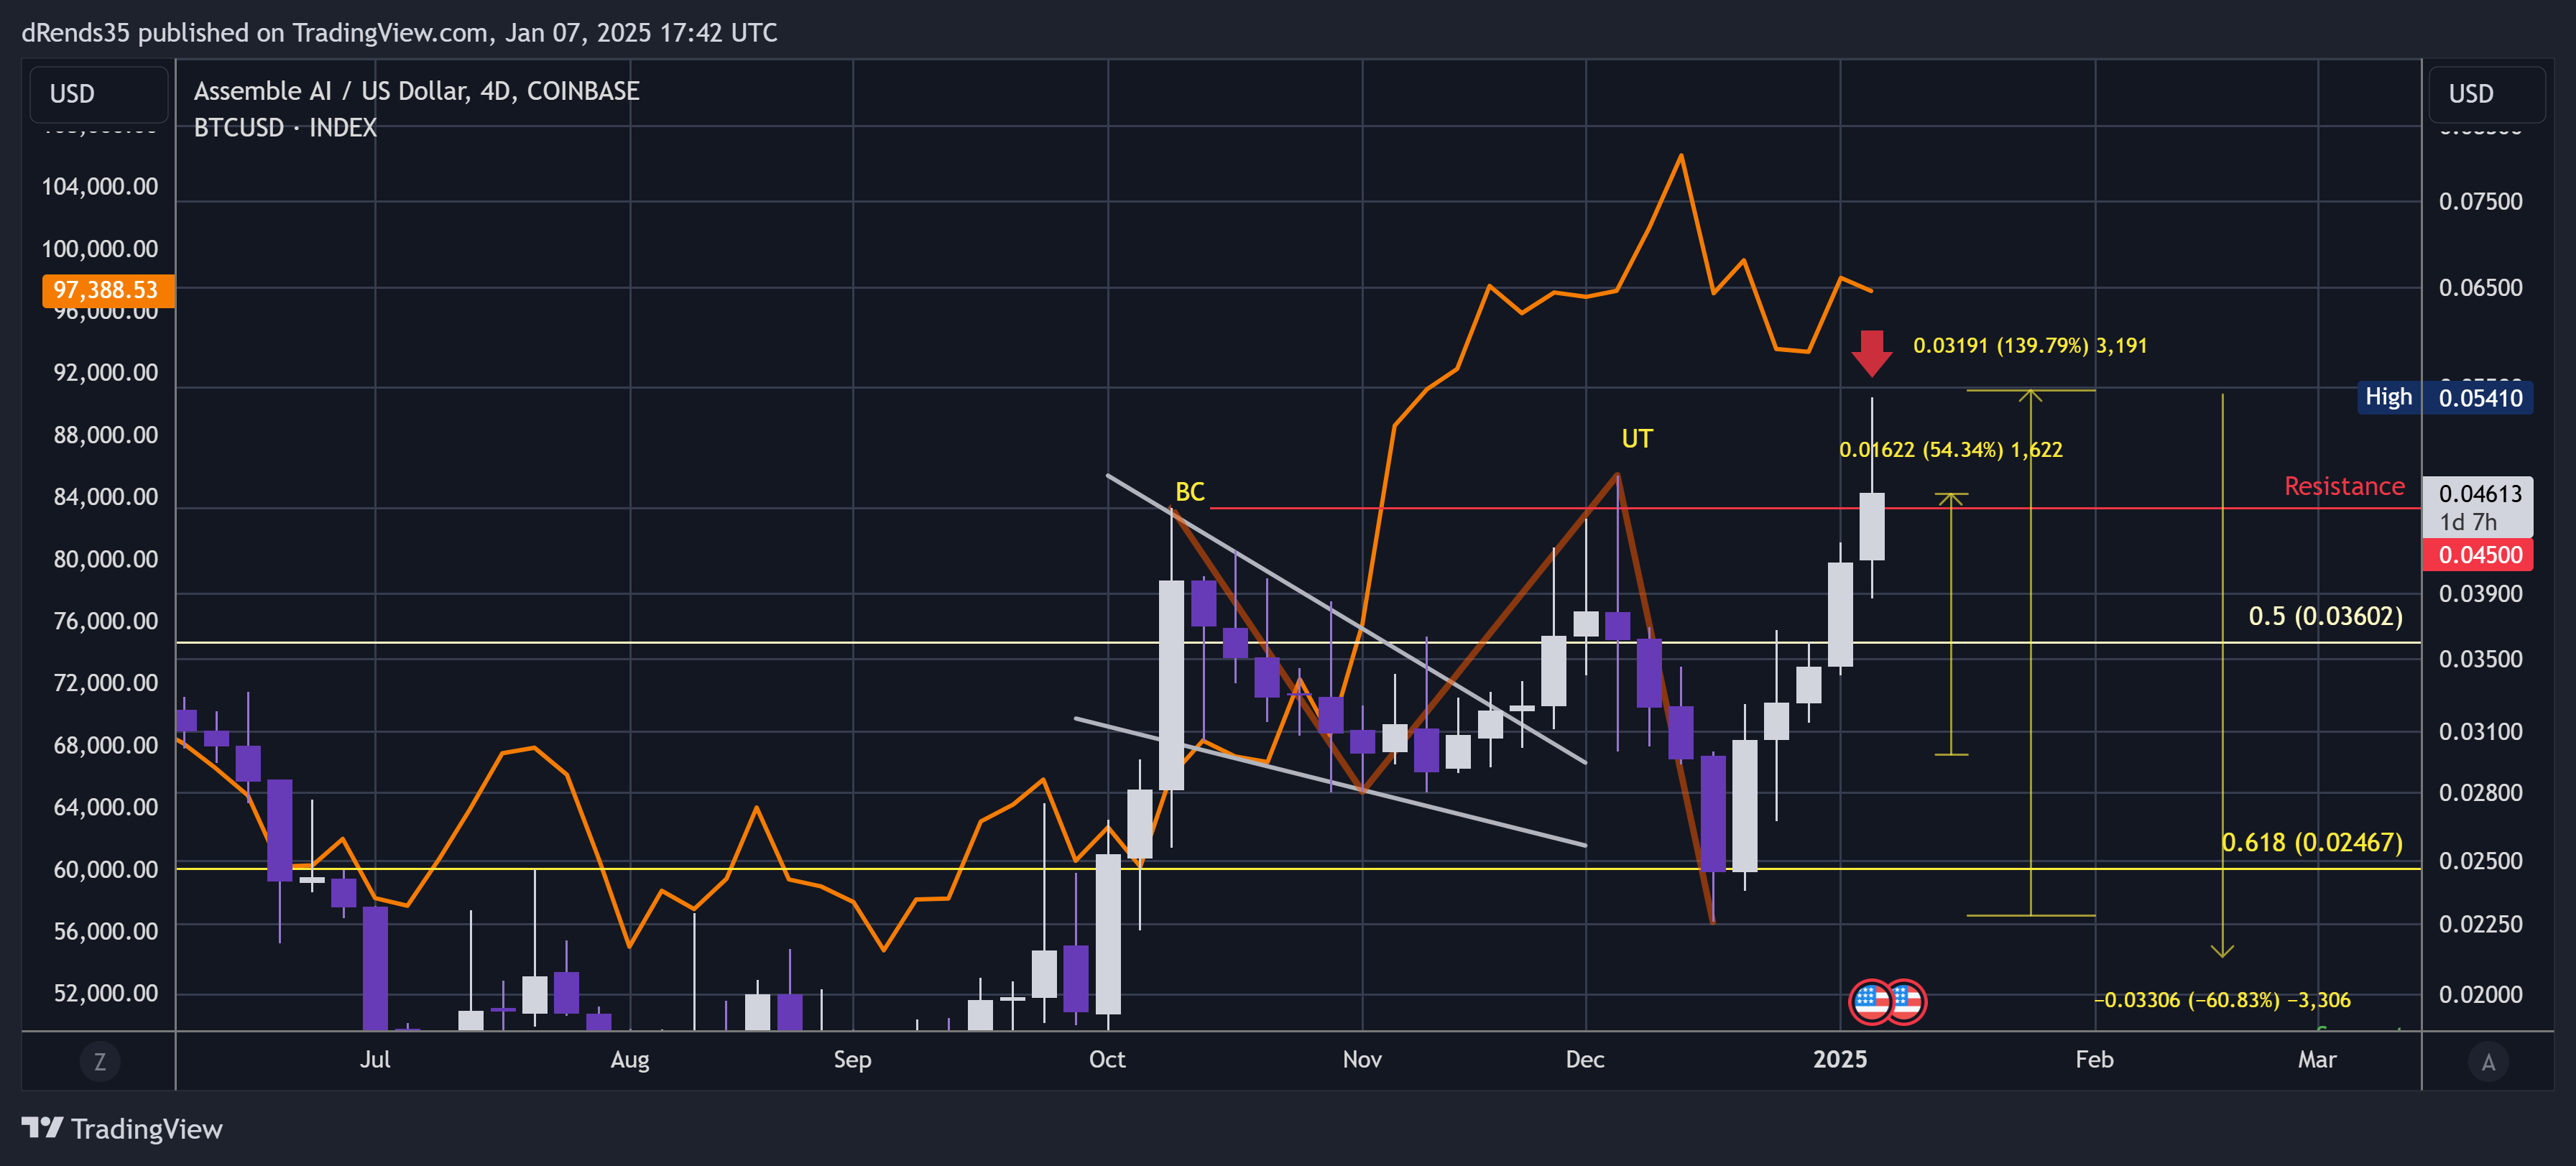This screenshot has height=1166, width=2576.
Task: Click the red 0.04500 price label
Action: 2478,555
